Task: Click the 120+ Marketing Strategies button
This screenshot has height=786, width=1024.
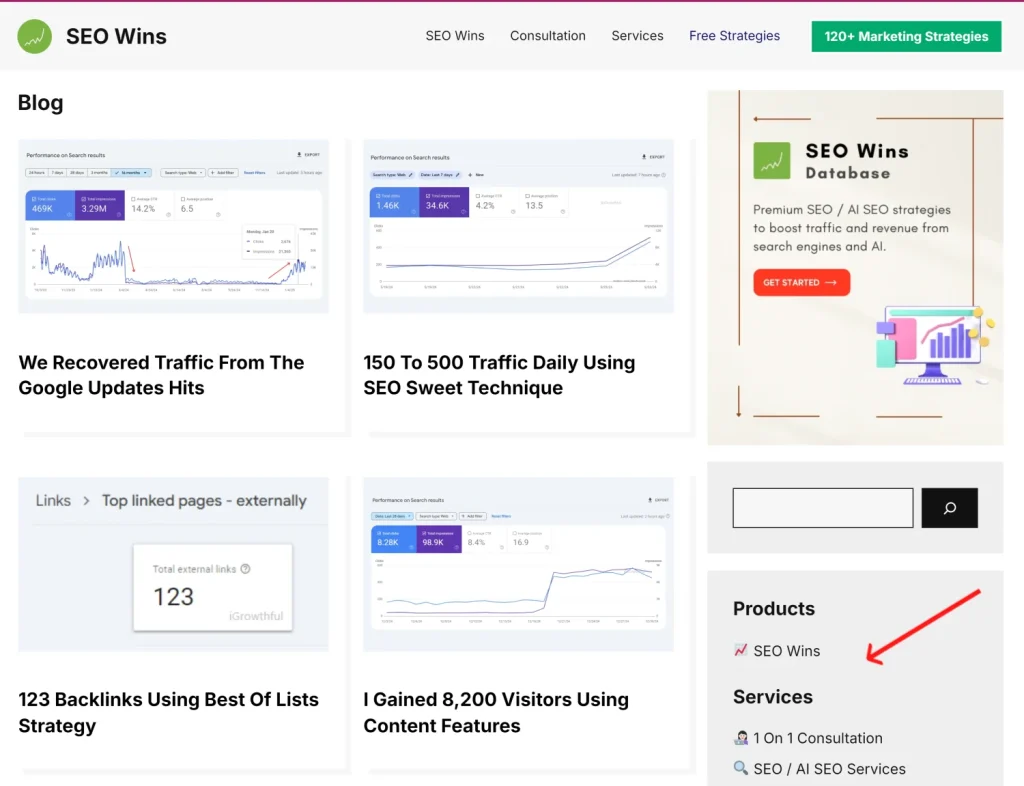Action: pos(906,36)
